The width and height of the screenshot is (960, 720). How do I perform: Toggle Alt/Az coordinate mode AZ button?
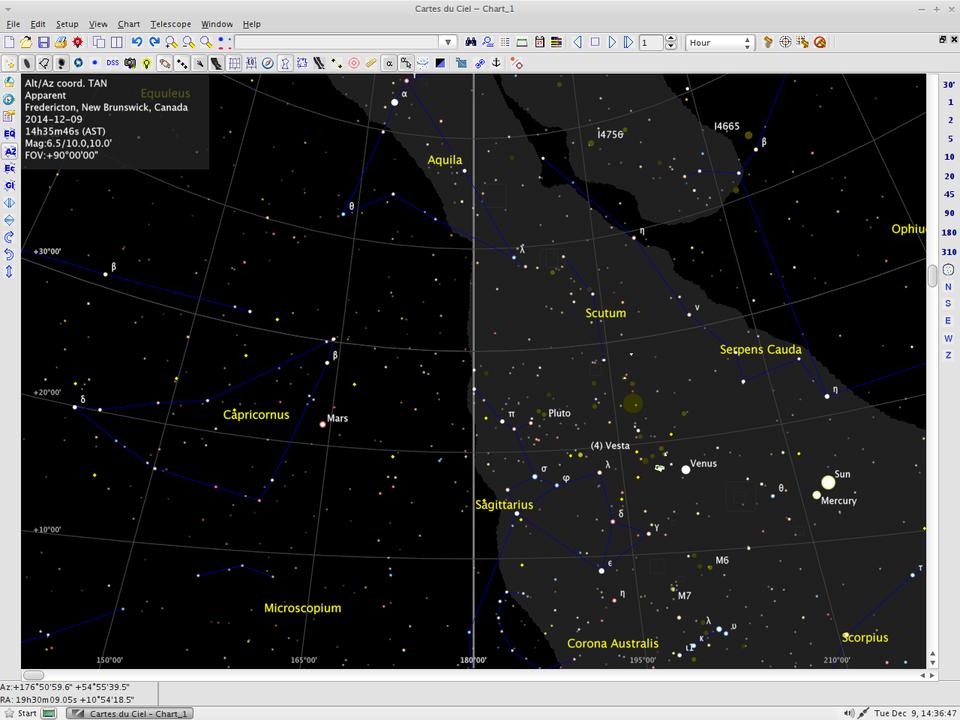click(9, 151)
